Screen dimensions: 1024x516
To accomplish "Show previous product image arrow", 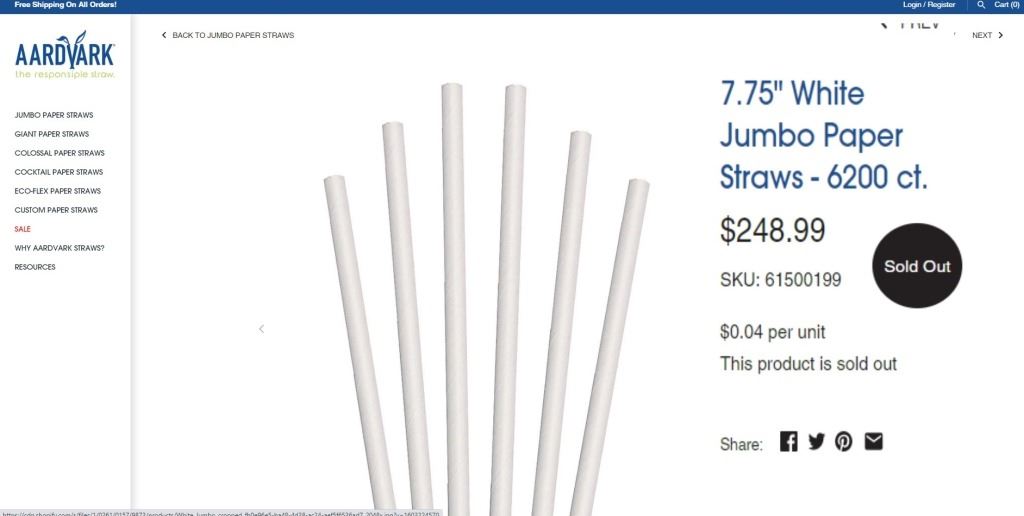I will tap(262, 329).
